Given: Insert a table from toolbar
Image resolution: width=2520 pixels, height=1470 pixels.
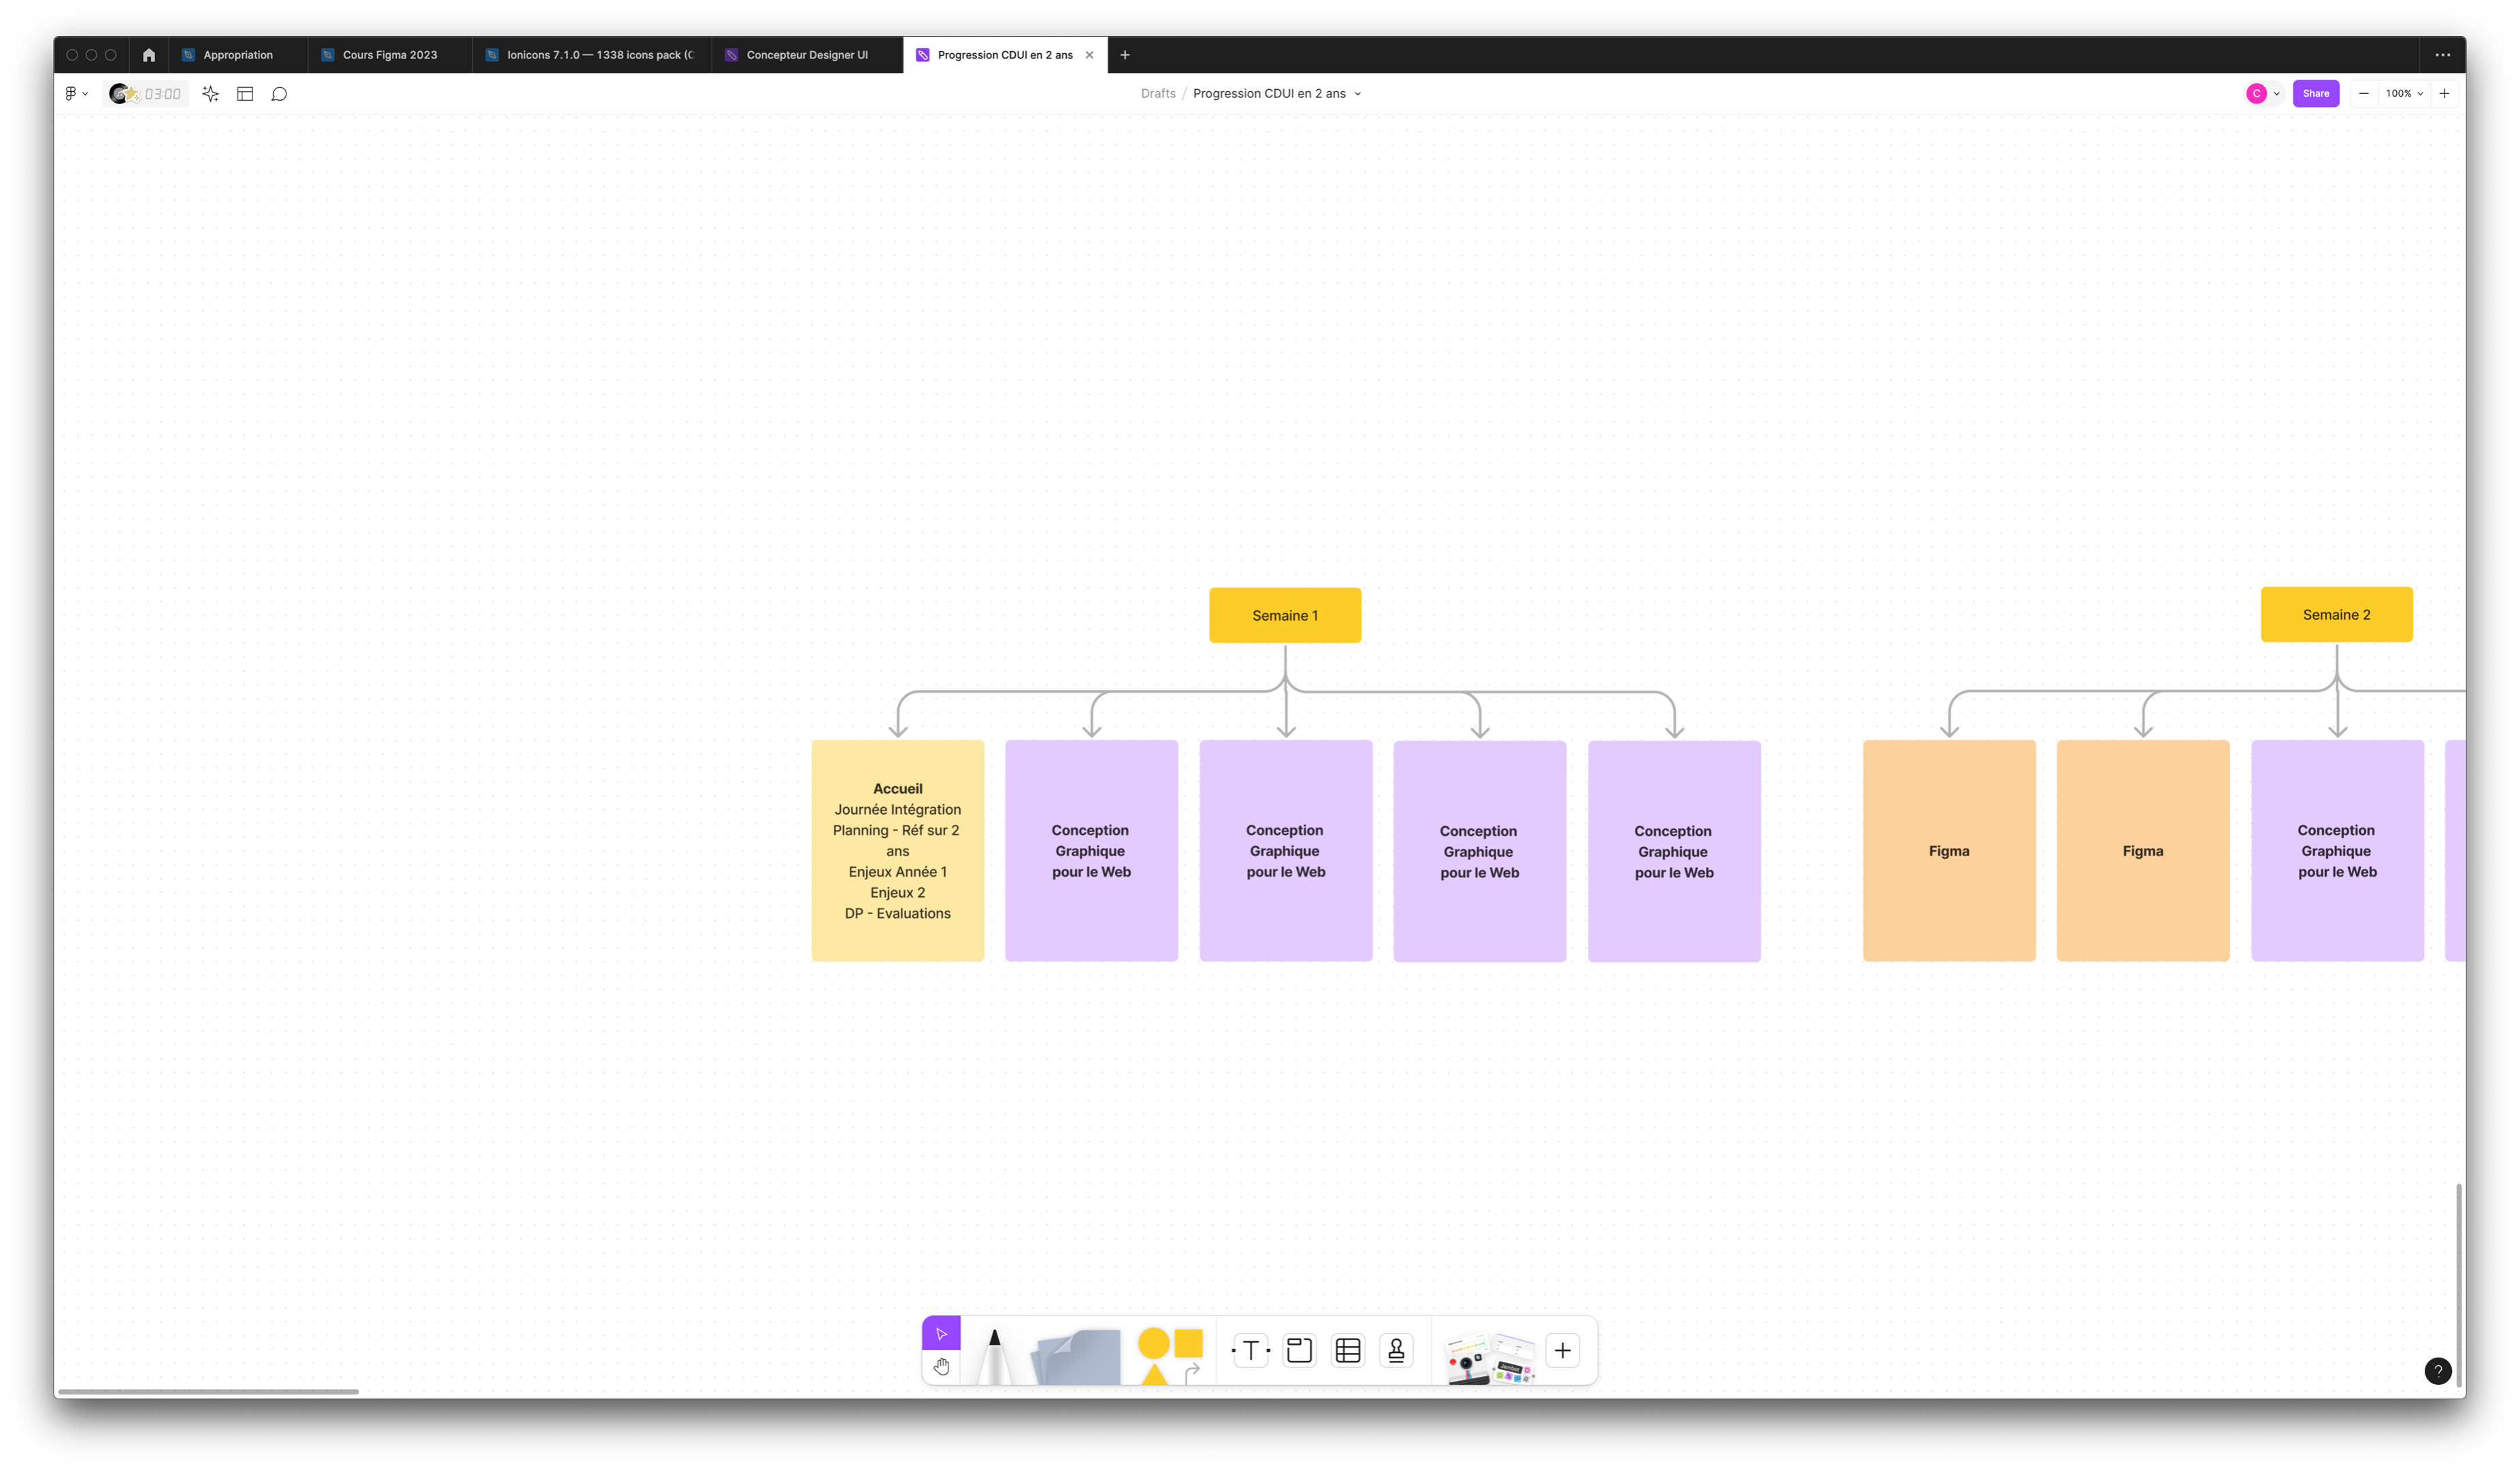Looking at the screenshot, I should coord(1348,1351).
